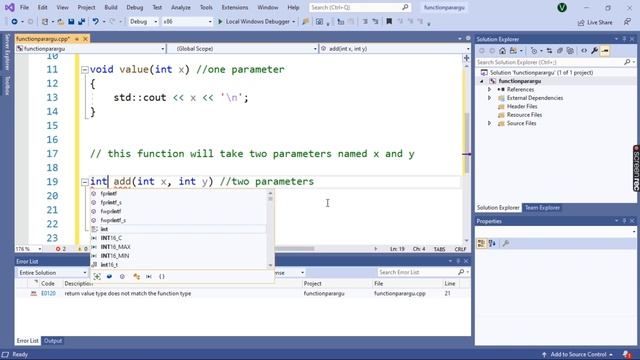Click the Save icon in the toolbar

pyautogui.click(x=71, y=22)
